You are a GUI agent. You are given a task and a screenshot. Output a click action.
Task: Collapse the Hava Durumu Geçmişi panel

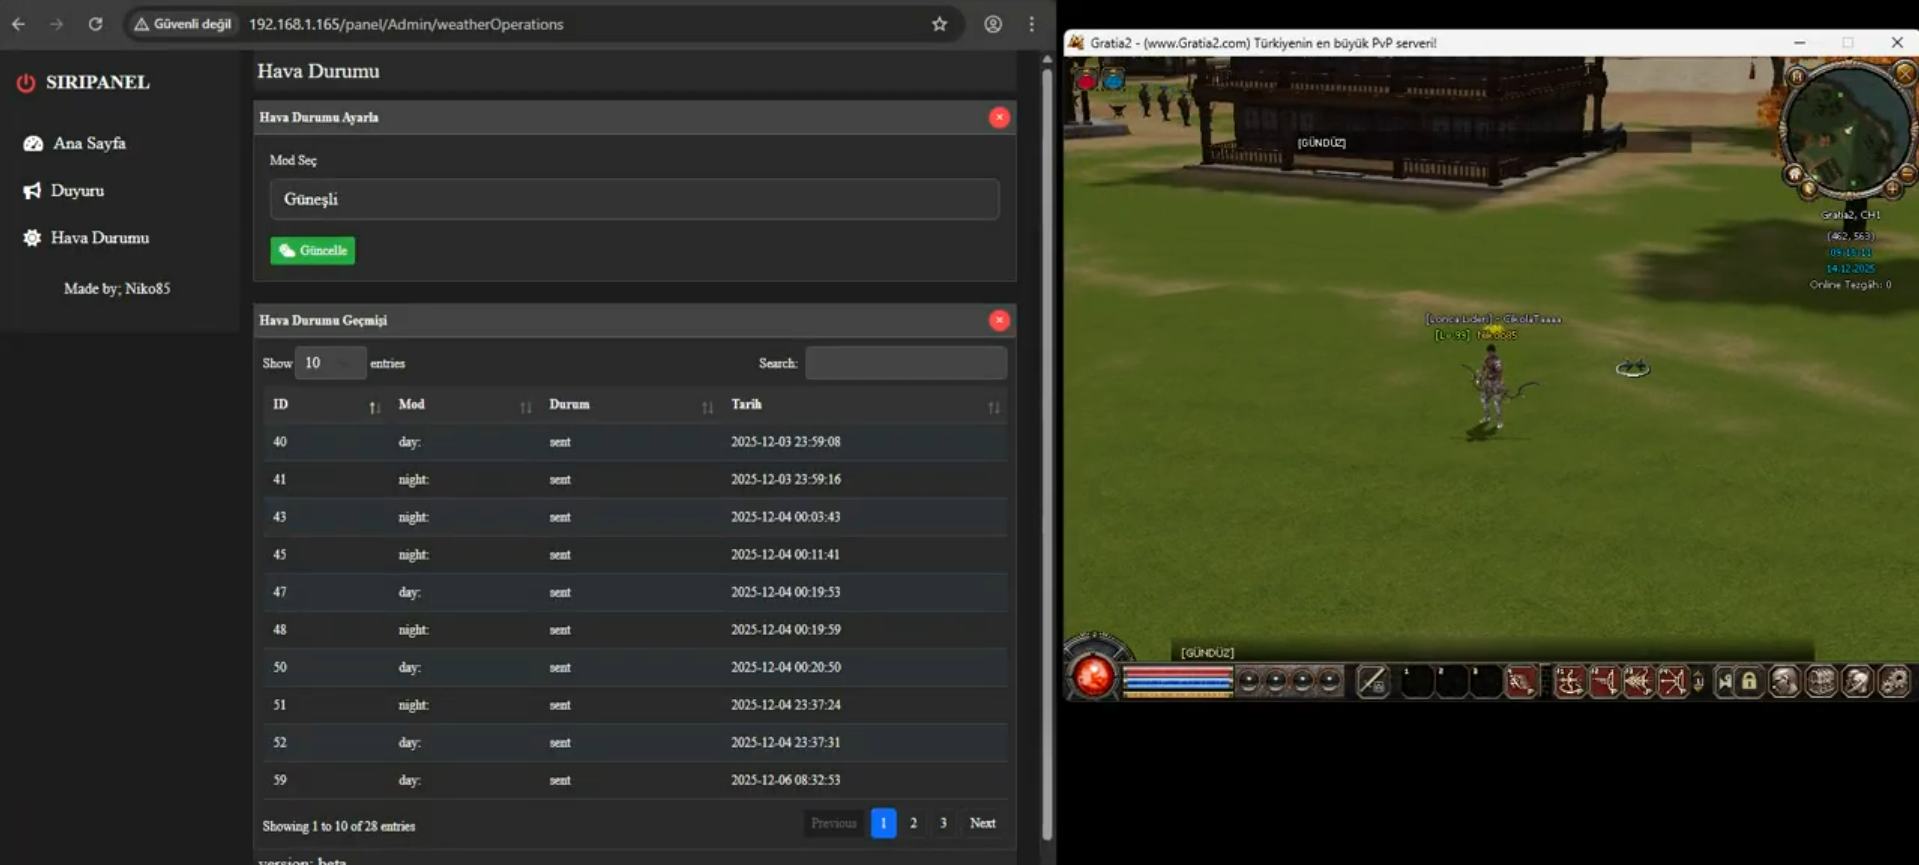[998, 321]
